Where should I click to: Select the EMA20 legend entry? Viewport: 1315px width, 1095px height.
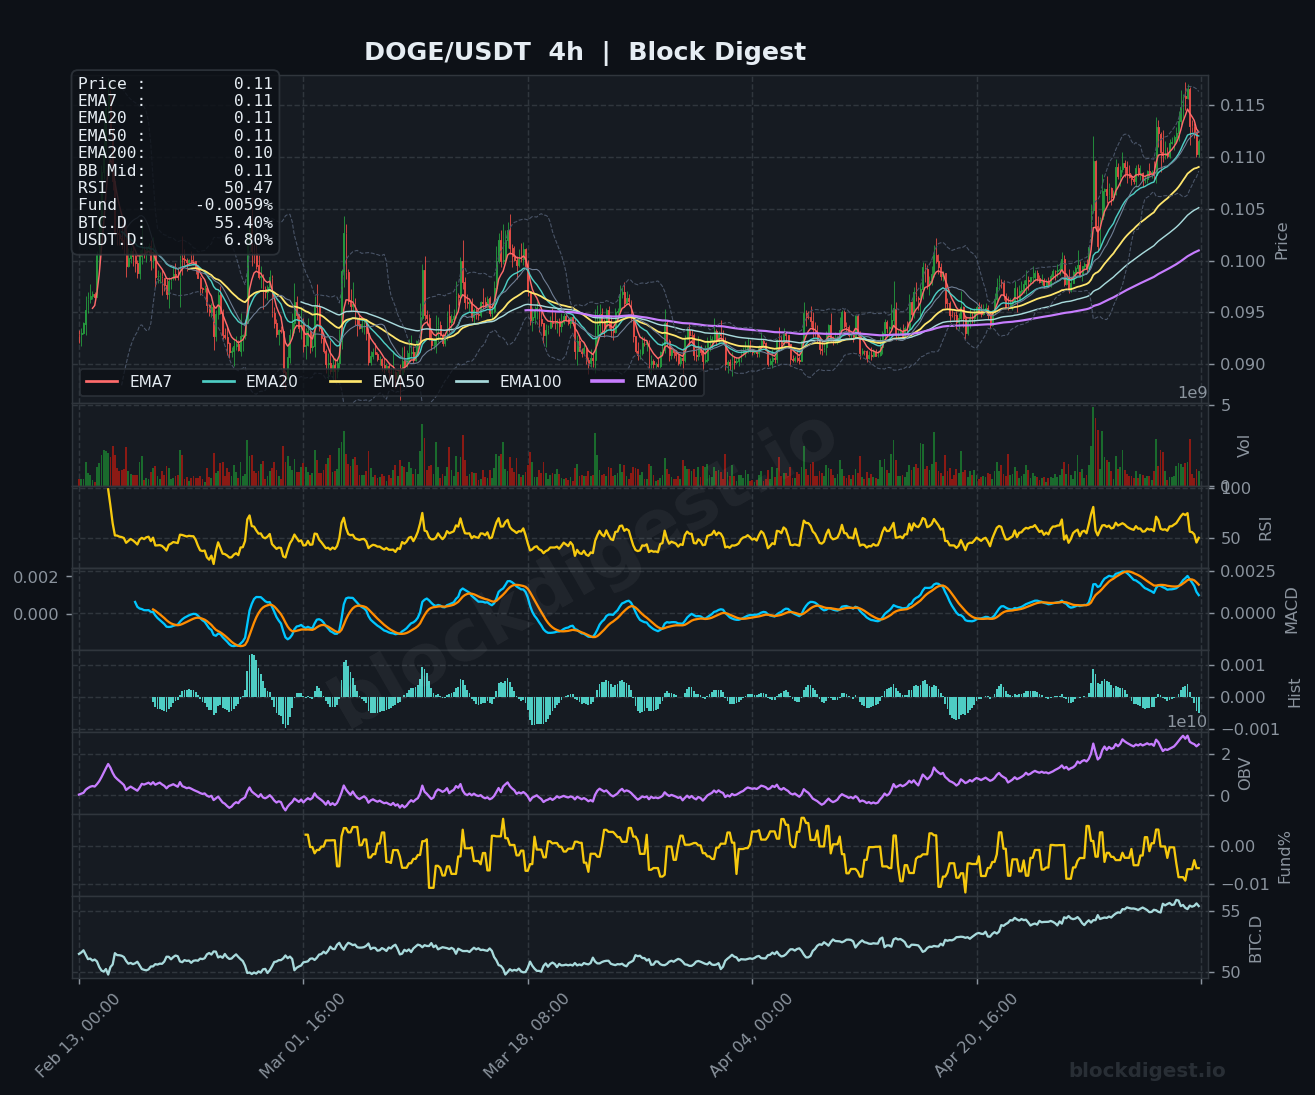(250, 382)
